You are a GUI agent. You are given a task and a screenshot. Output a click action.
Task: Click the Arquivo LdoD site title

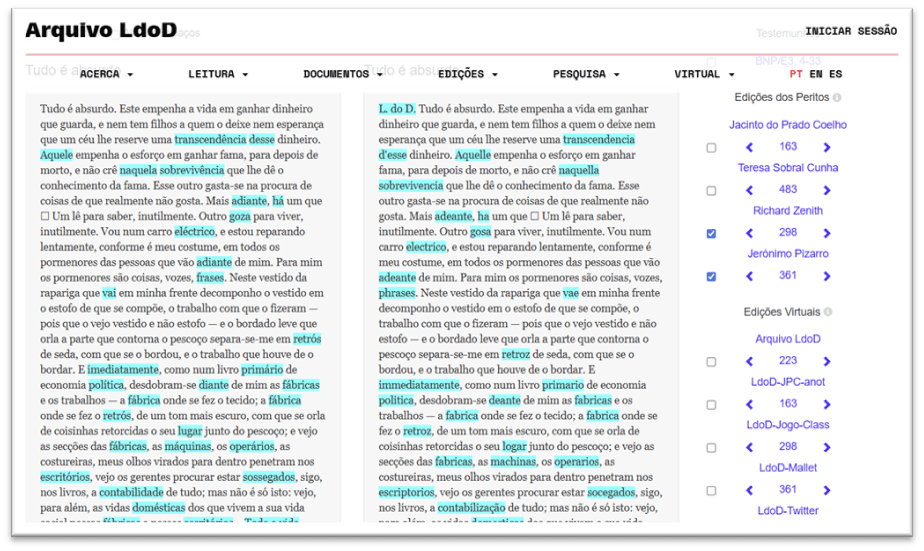(101, 30)
